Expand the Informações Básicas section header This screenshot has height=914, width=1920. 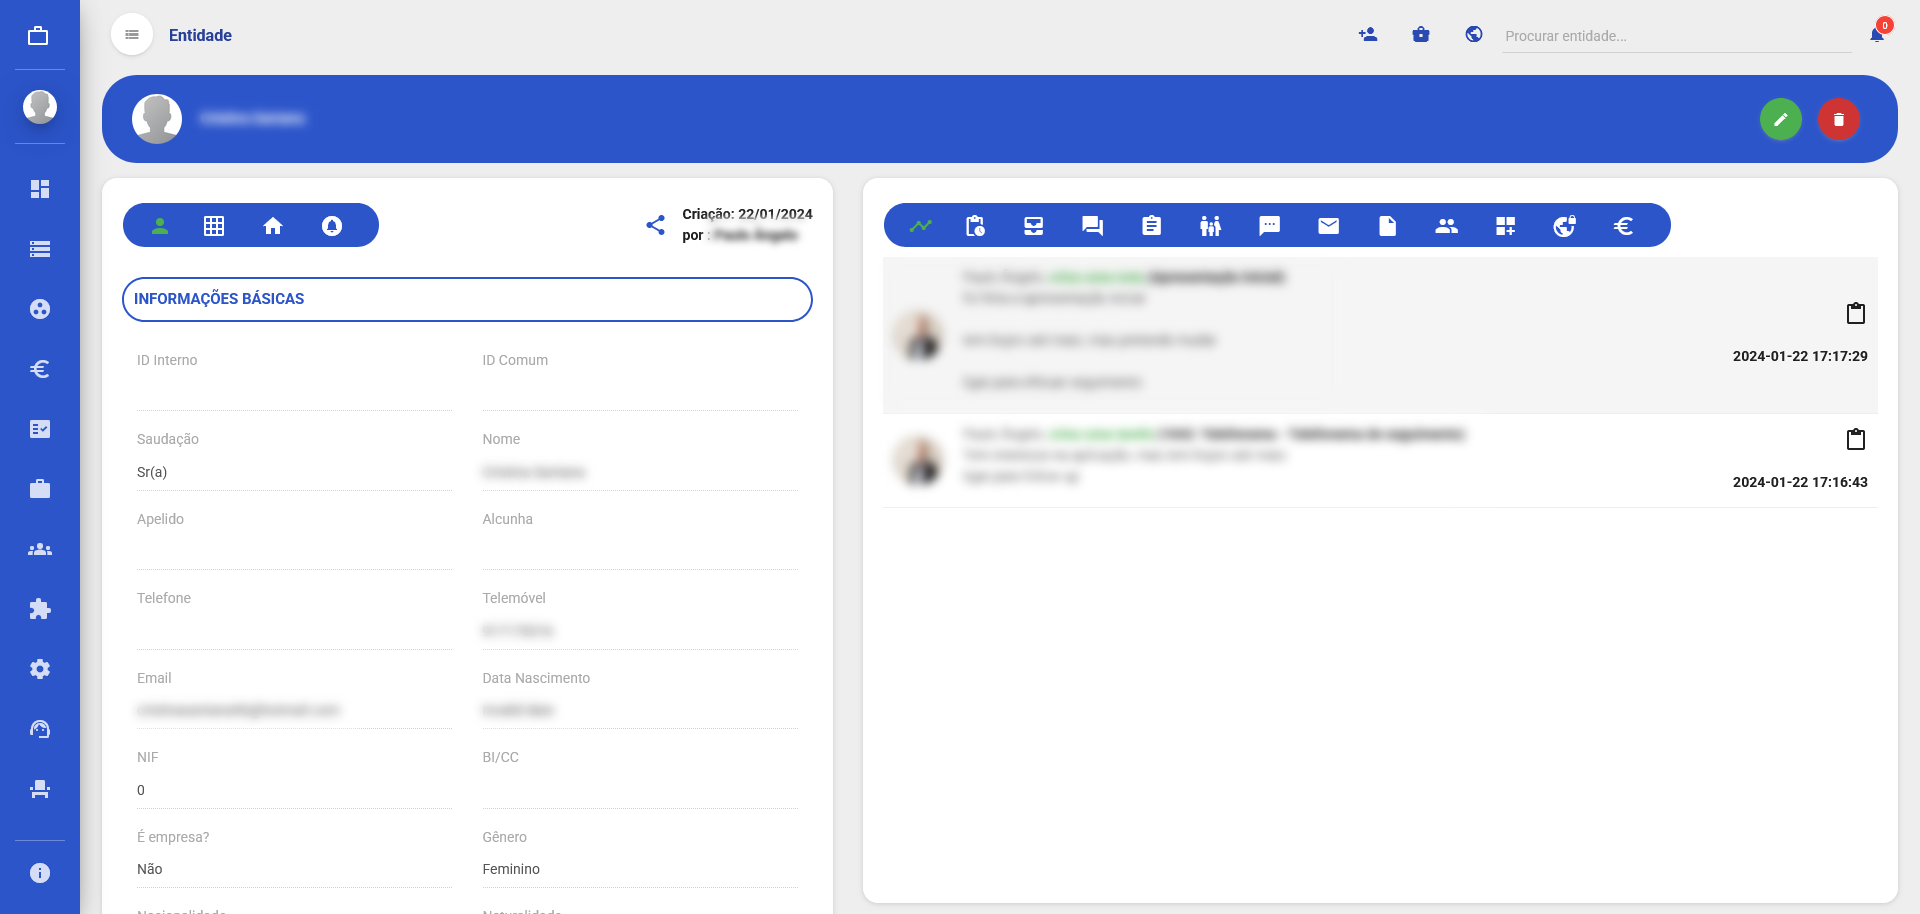coord(467,299)
